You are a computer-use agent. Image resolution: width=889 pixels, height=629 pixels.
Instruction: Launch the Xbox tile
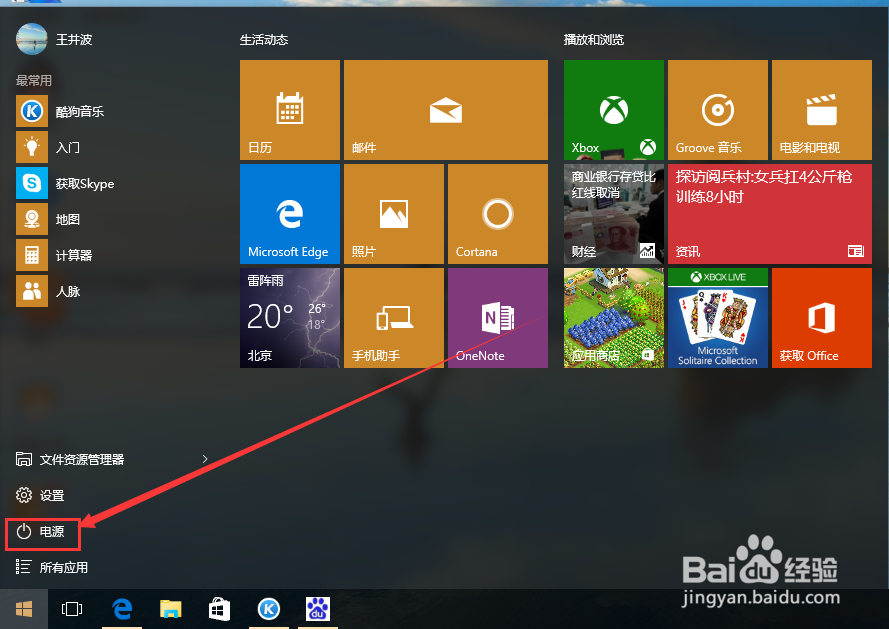(613, 110)
